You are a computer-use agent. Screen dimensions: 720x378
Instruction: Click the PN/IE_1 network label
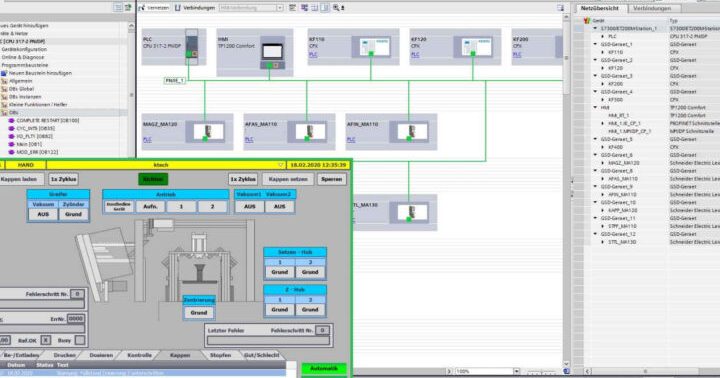pyautogui.click(x=174, y=80)
